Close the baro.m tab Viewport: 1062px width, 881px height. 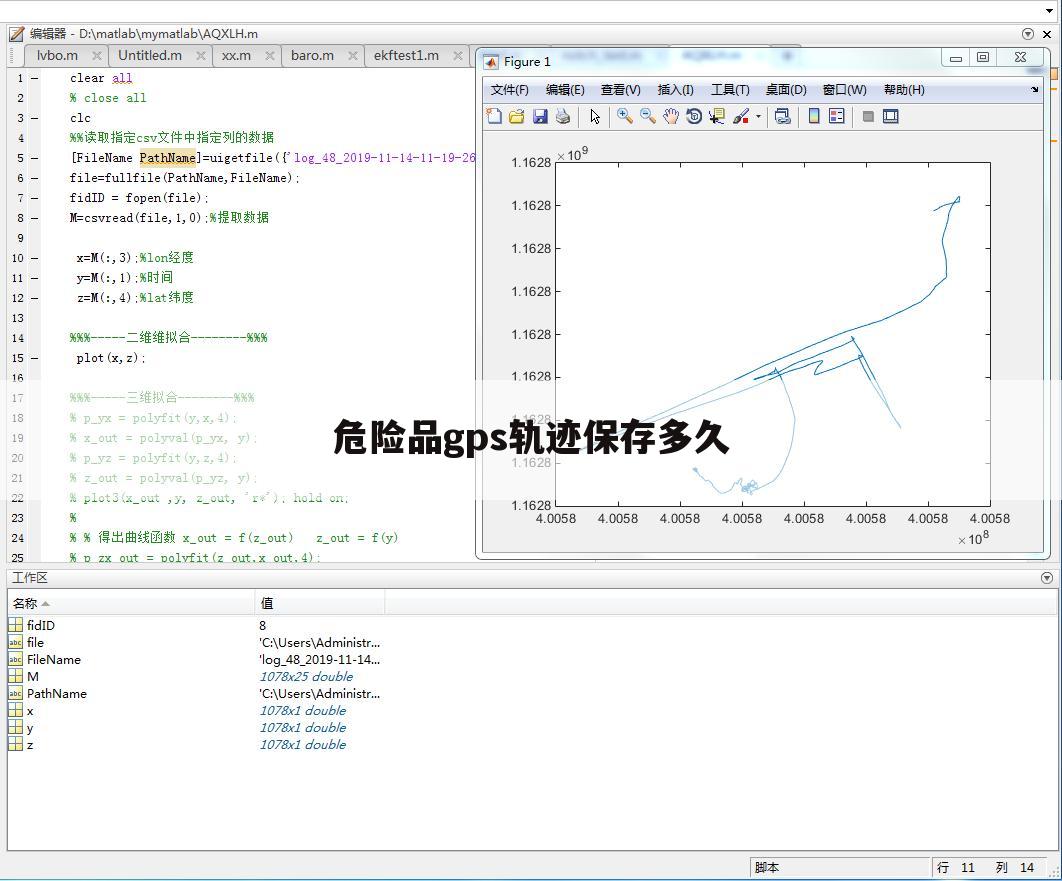[353, 56]
